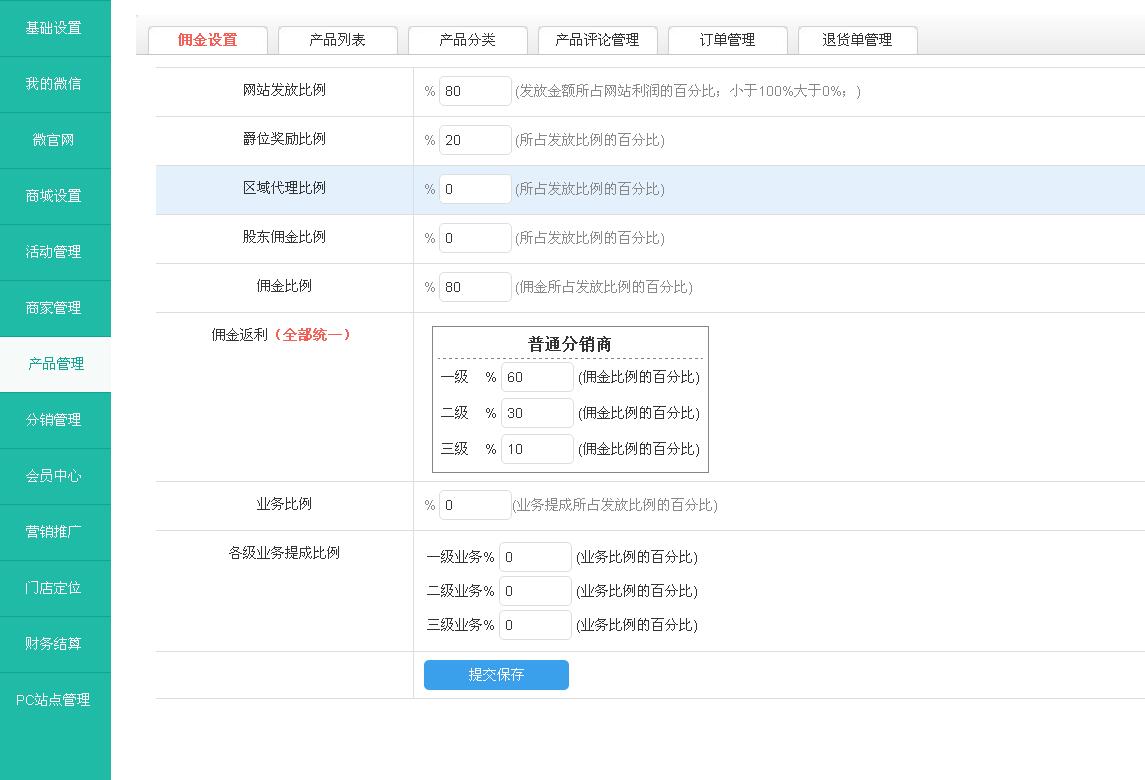The width and height of the screenshot is (1145, 780).
Task: Open the 产品列表 tab
Action: coord(337,40)
